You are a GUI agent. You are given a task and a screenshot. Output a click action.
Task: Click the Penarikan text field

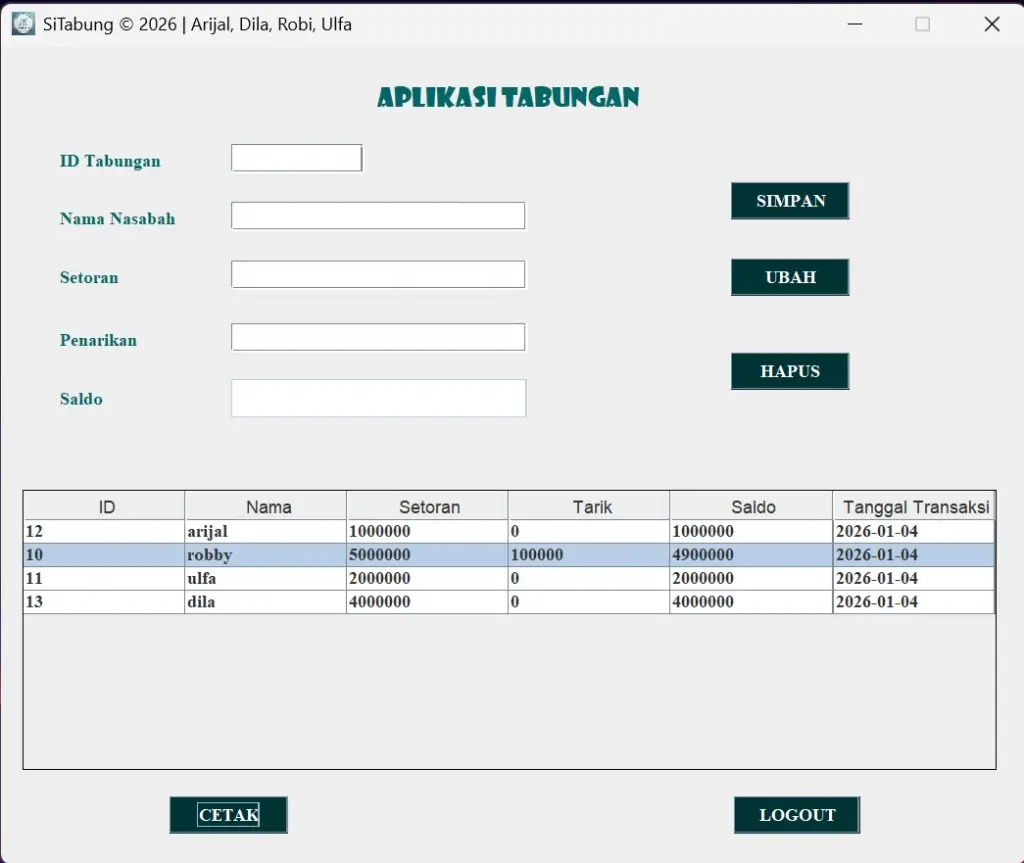(x=378, y=338)
